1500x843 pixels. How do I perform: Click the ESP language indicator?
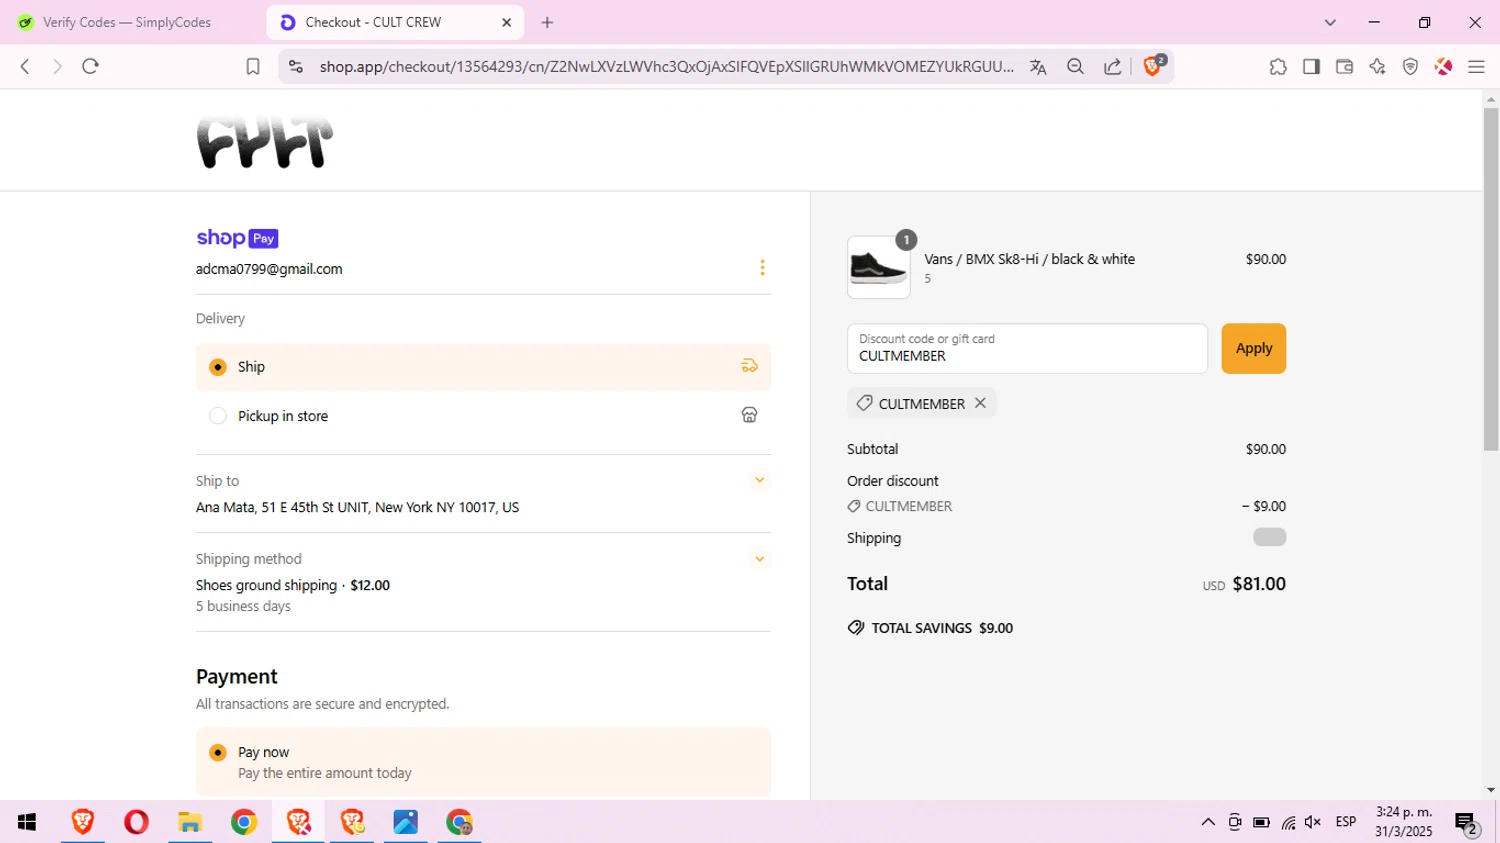(x=1346, y=822)
